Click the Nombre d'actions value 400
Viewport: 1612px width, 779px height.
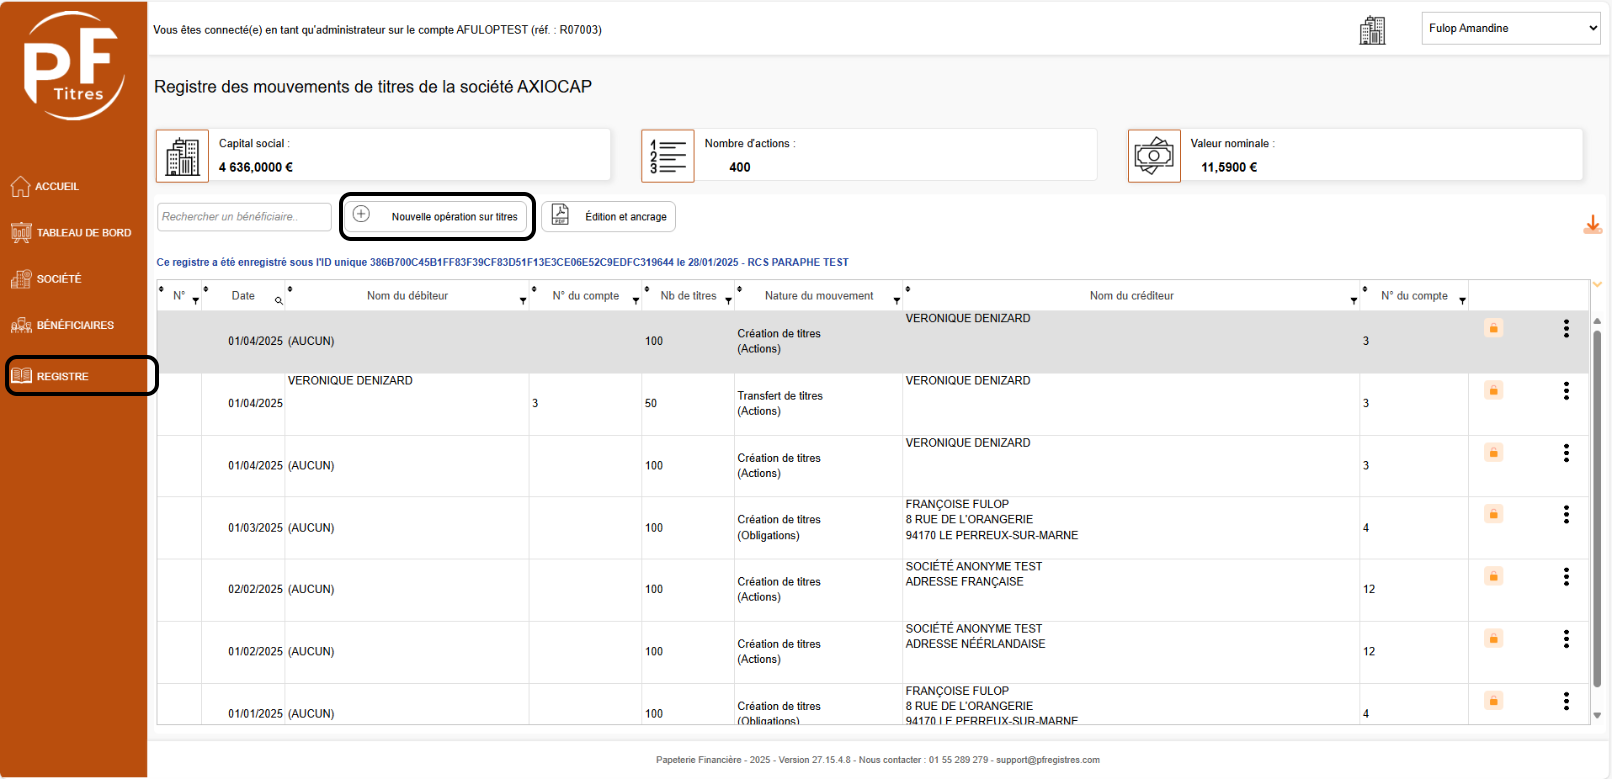(x=740, y=167)
